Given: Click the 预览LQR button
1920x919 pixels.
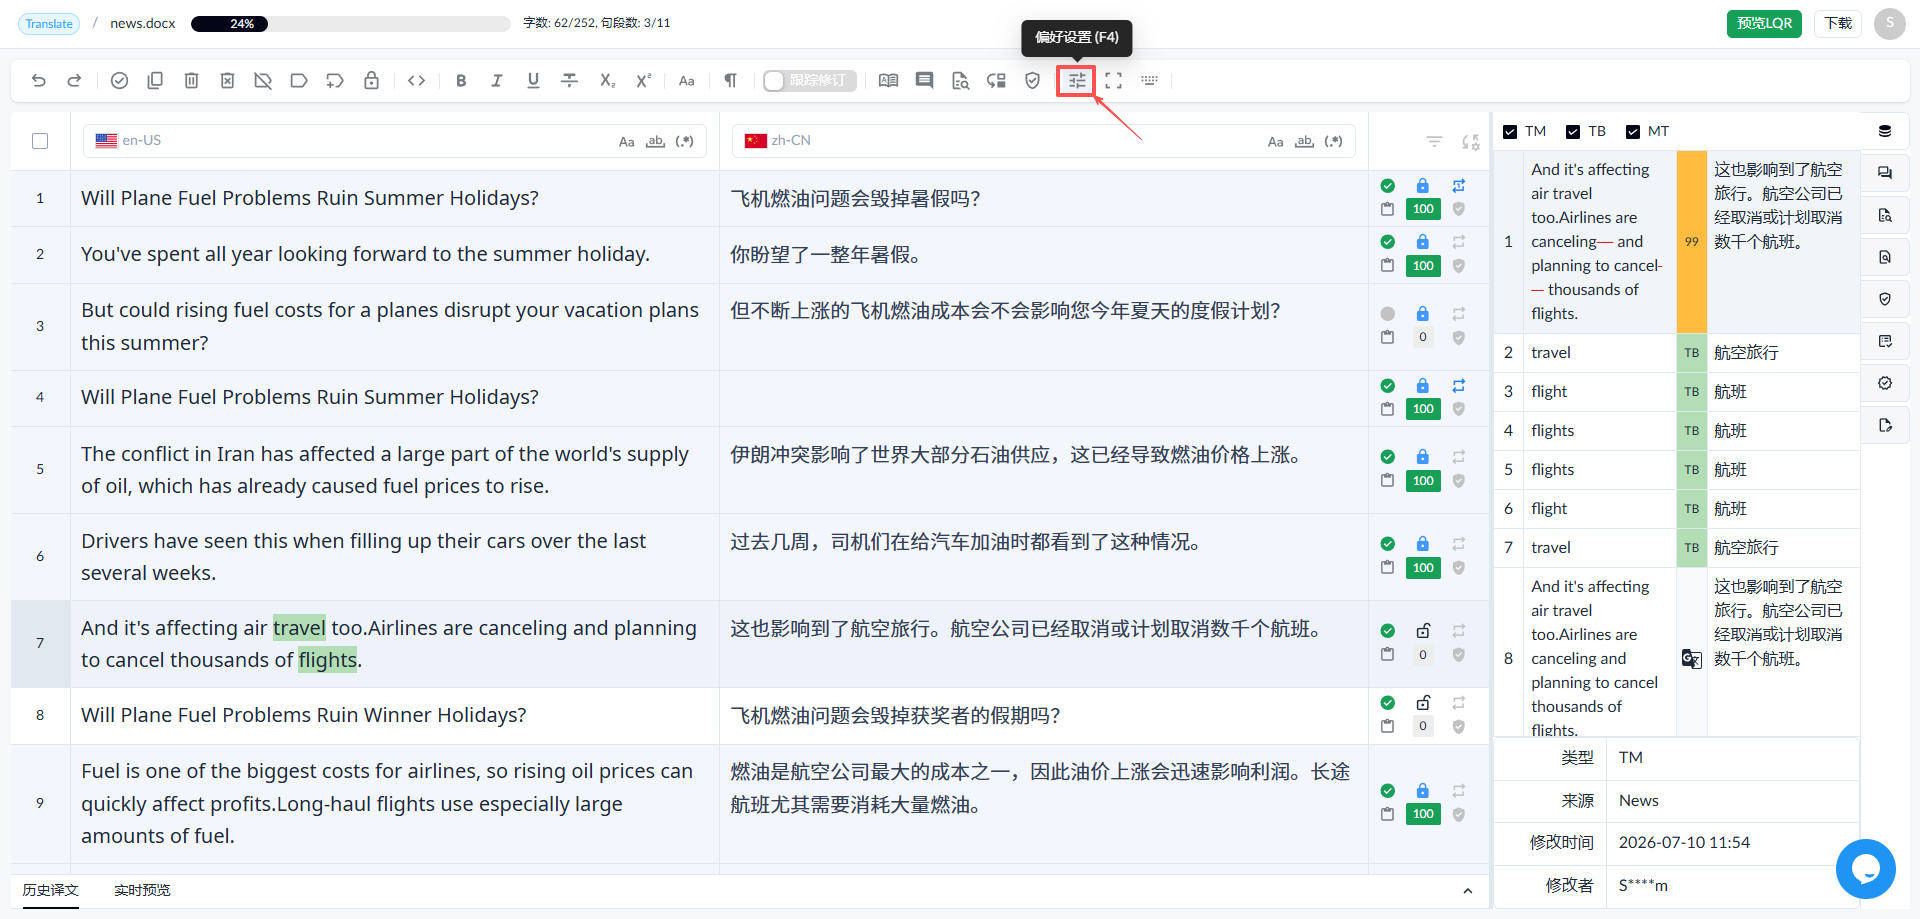Looking at the screenshot, I should point(1764,23).
